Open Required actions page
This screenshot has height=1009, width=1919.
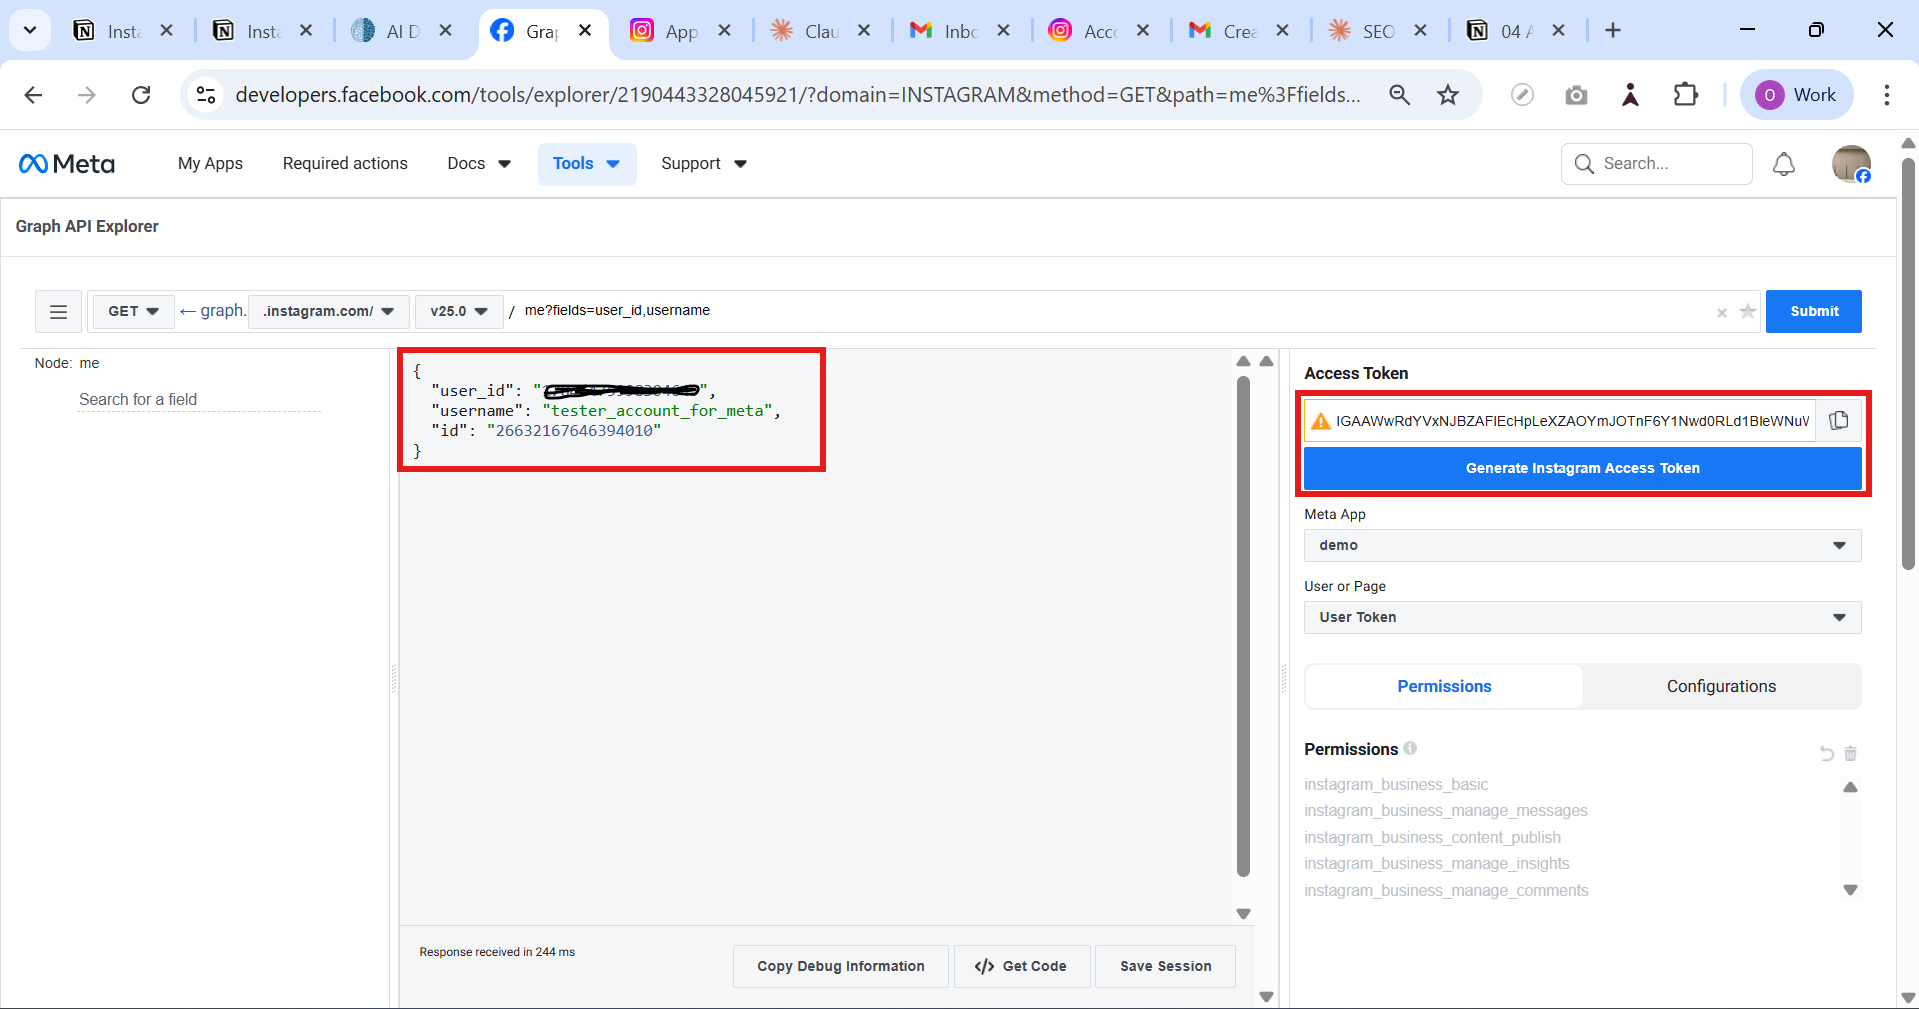(x=345, y=164)
